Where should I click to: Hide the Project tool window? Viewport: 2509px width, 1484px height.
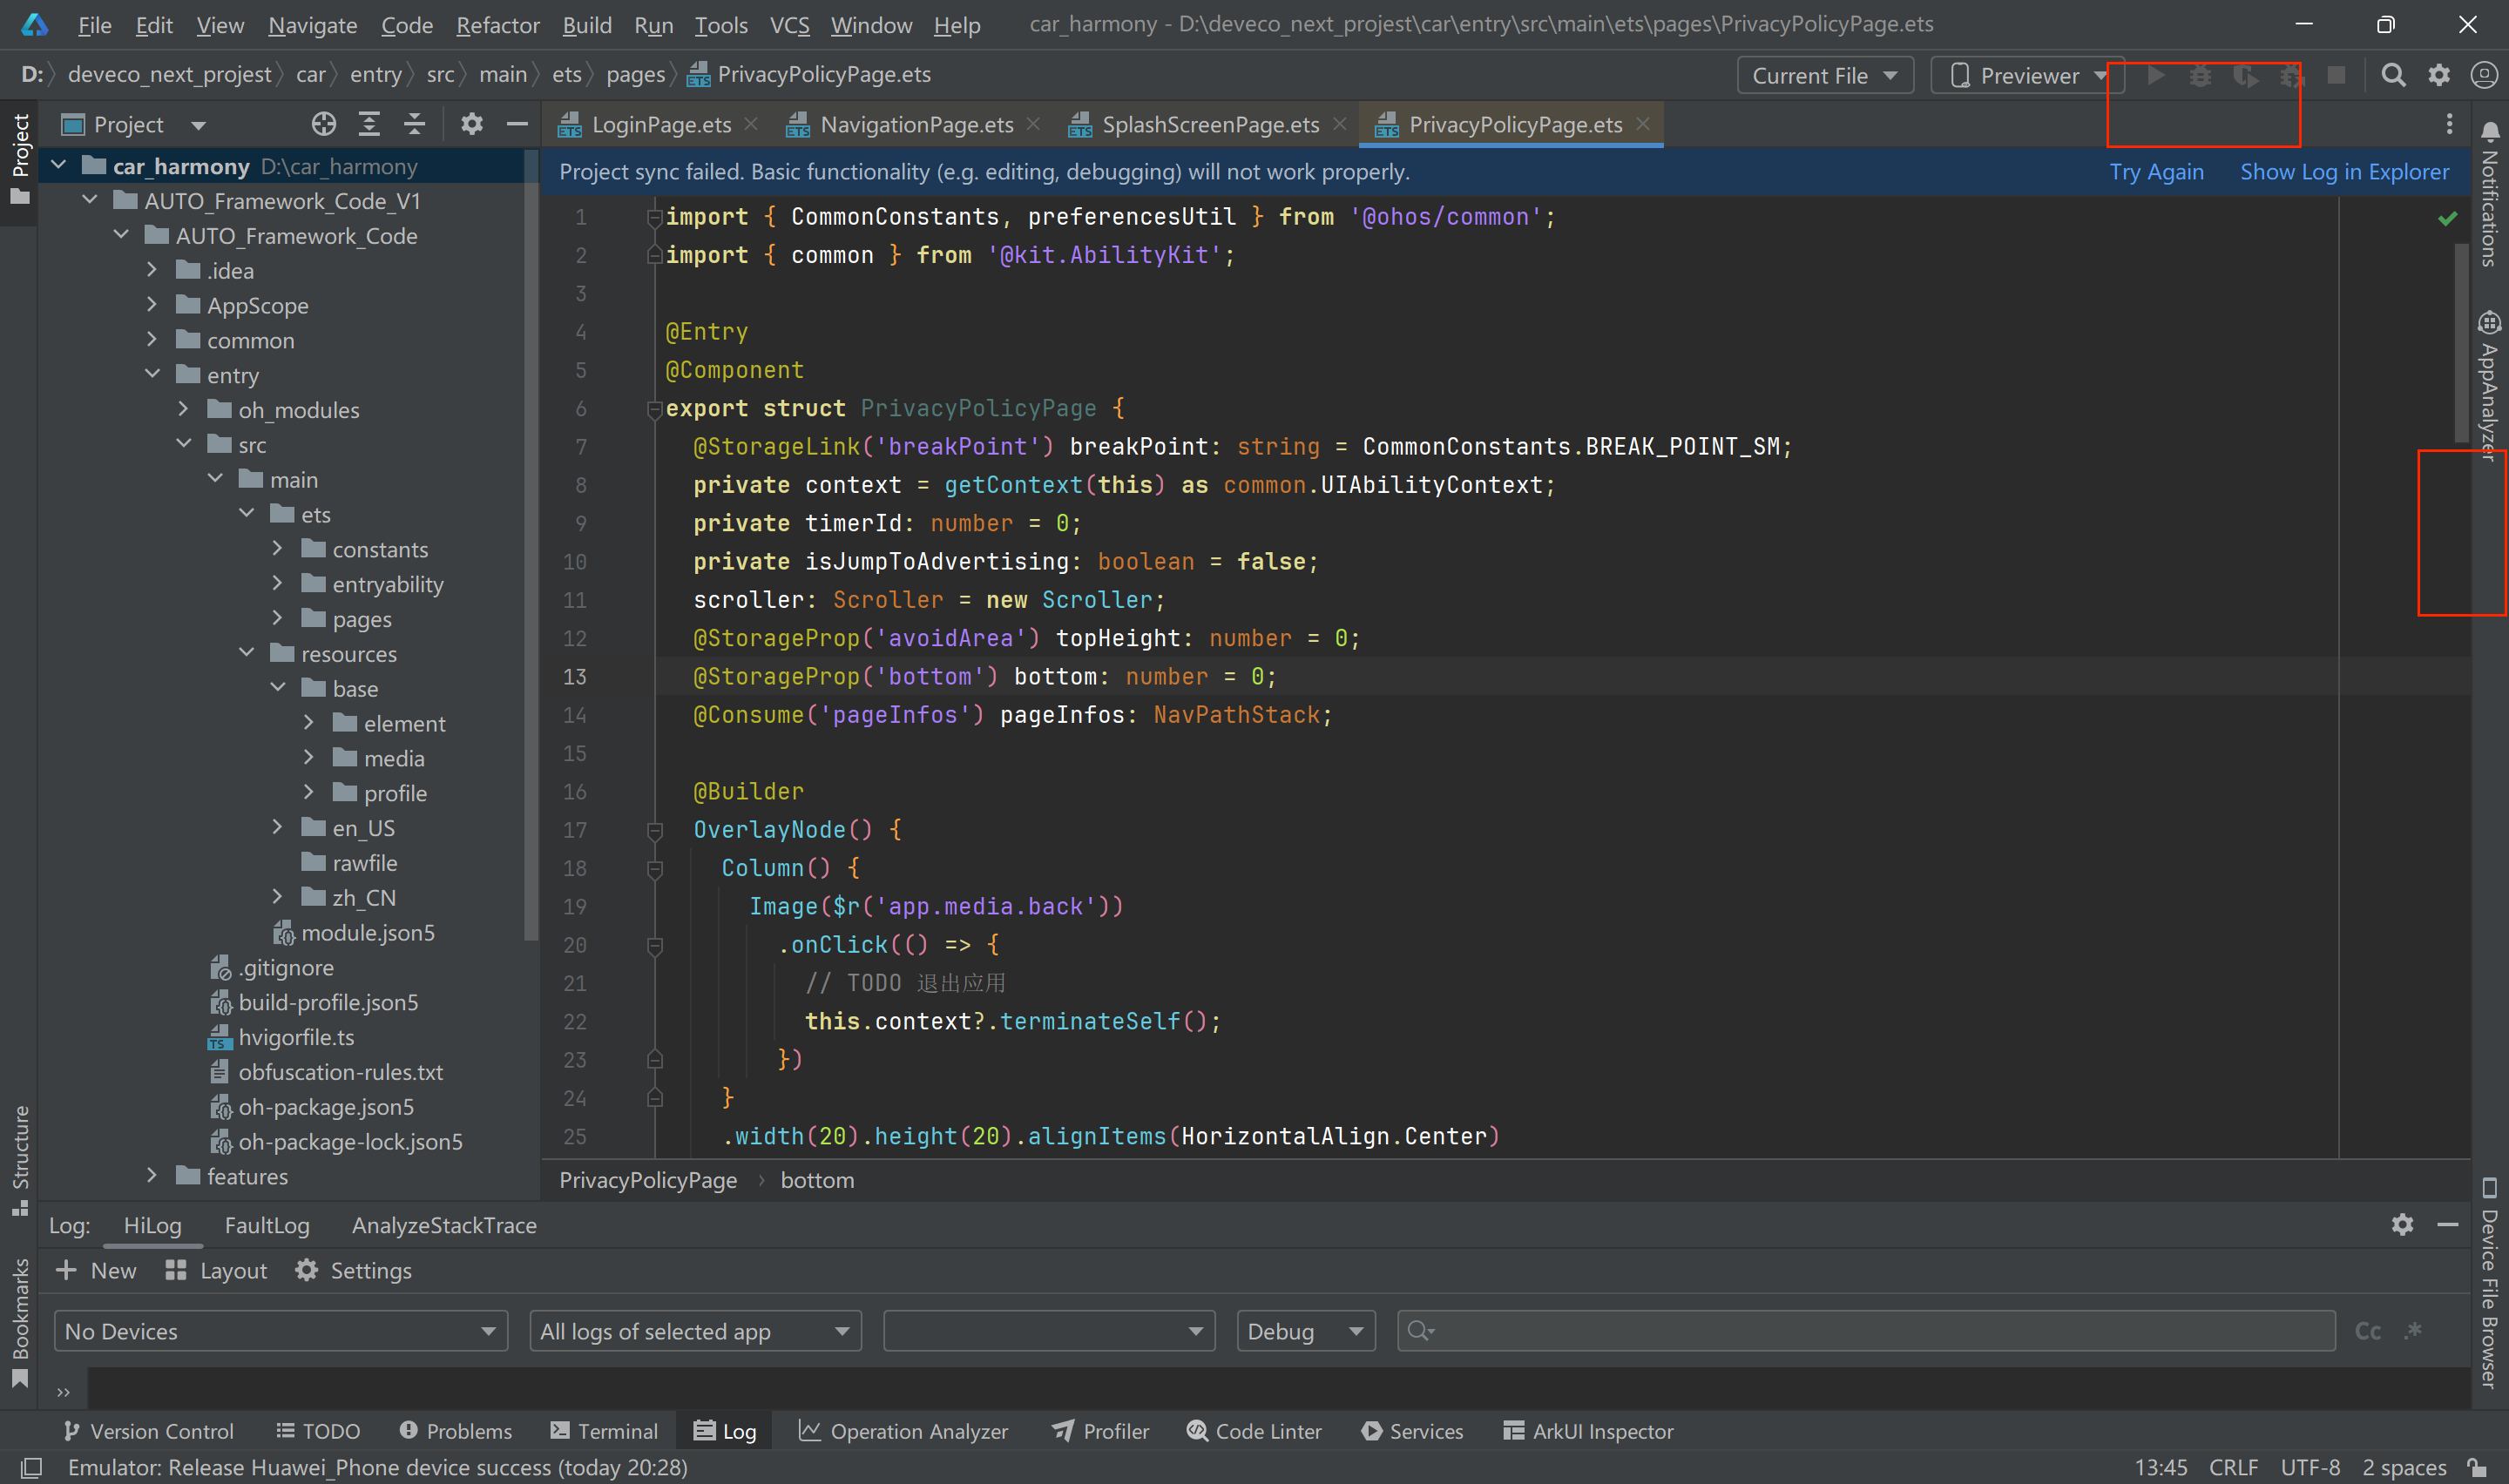click(517, 124)
